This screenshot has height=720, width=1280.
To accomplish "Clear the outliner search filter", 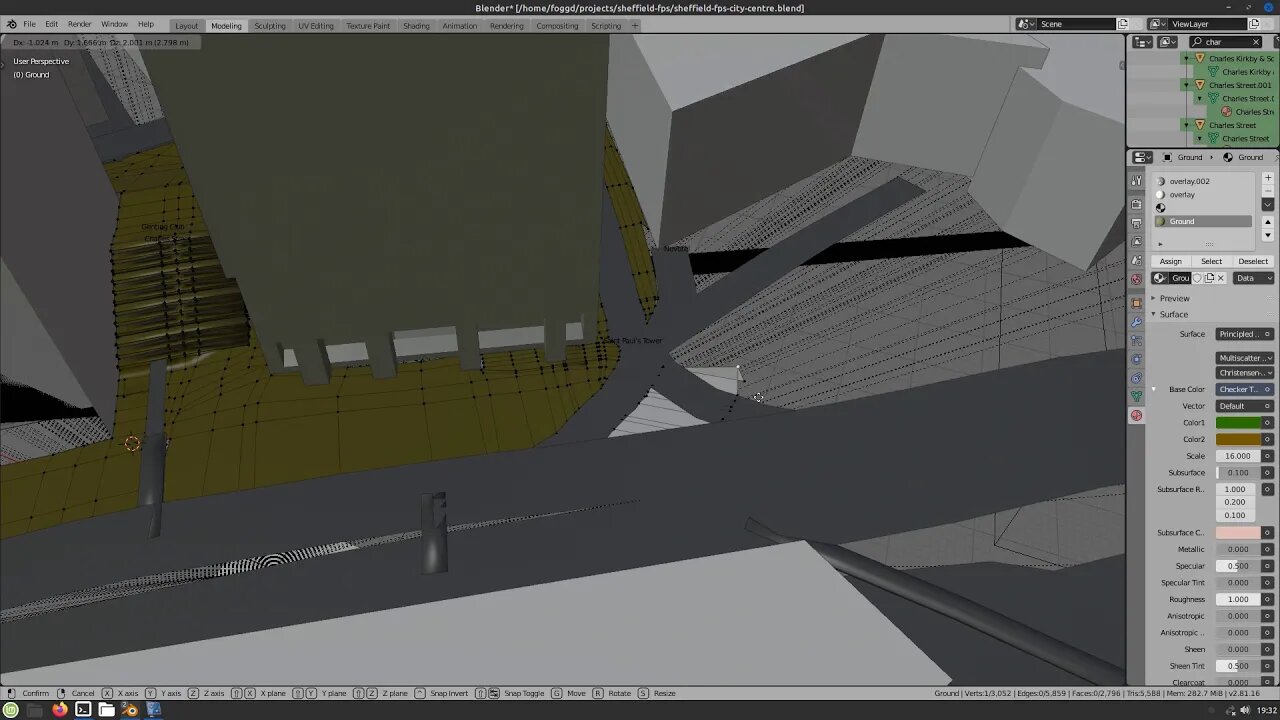I will click(1256, 42).
